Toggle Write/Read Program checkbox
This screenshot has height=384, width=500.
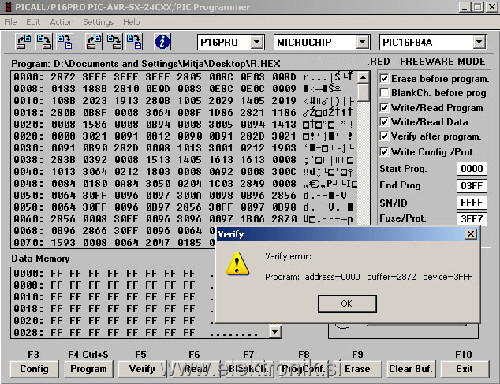(384, 107)
